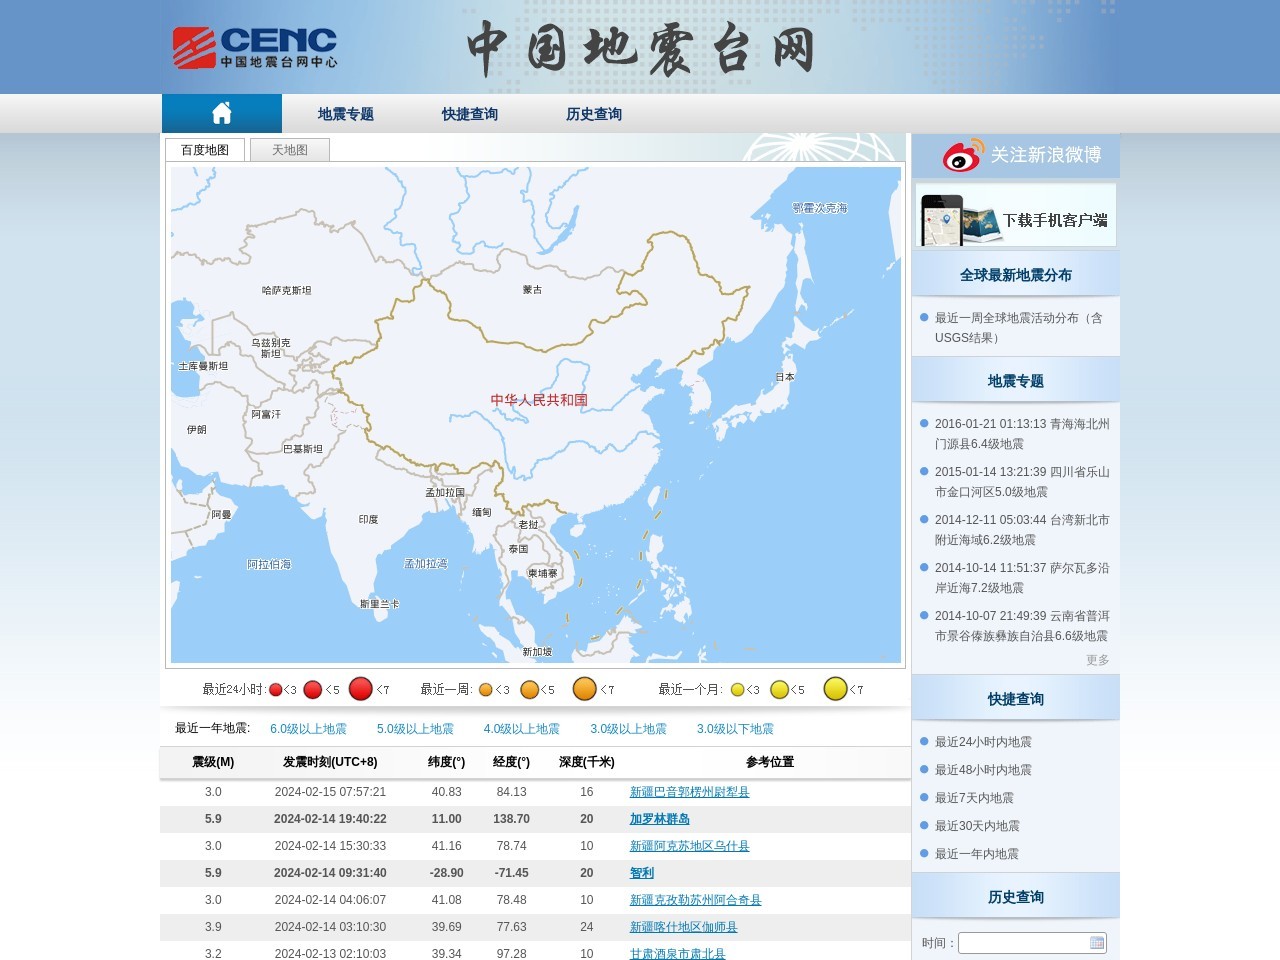Open the 快捷查询 navigation menu
The width and height of the screenshot is (1280, 960).
click(470, 113)
